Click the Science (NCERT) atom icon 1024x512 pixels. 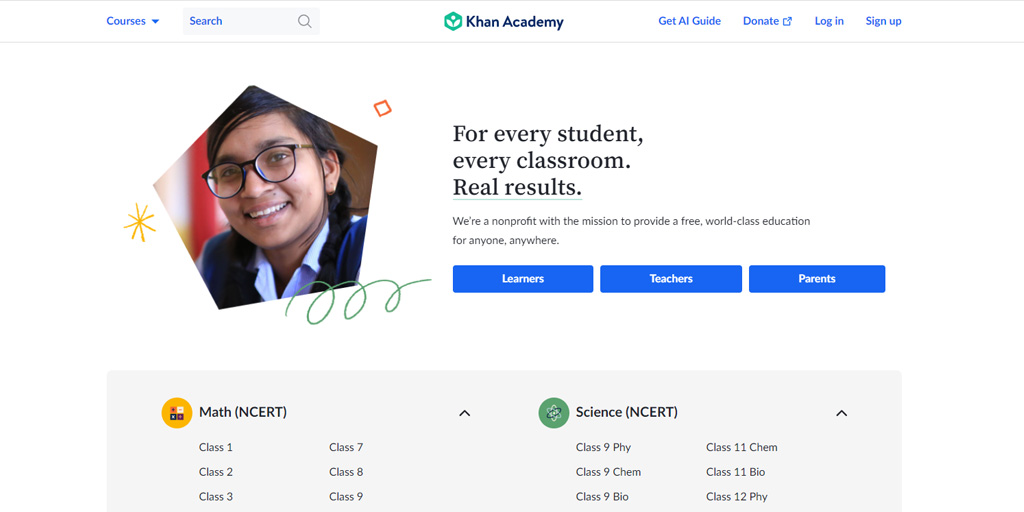(554, 413)
